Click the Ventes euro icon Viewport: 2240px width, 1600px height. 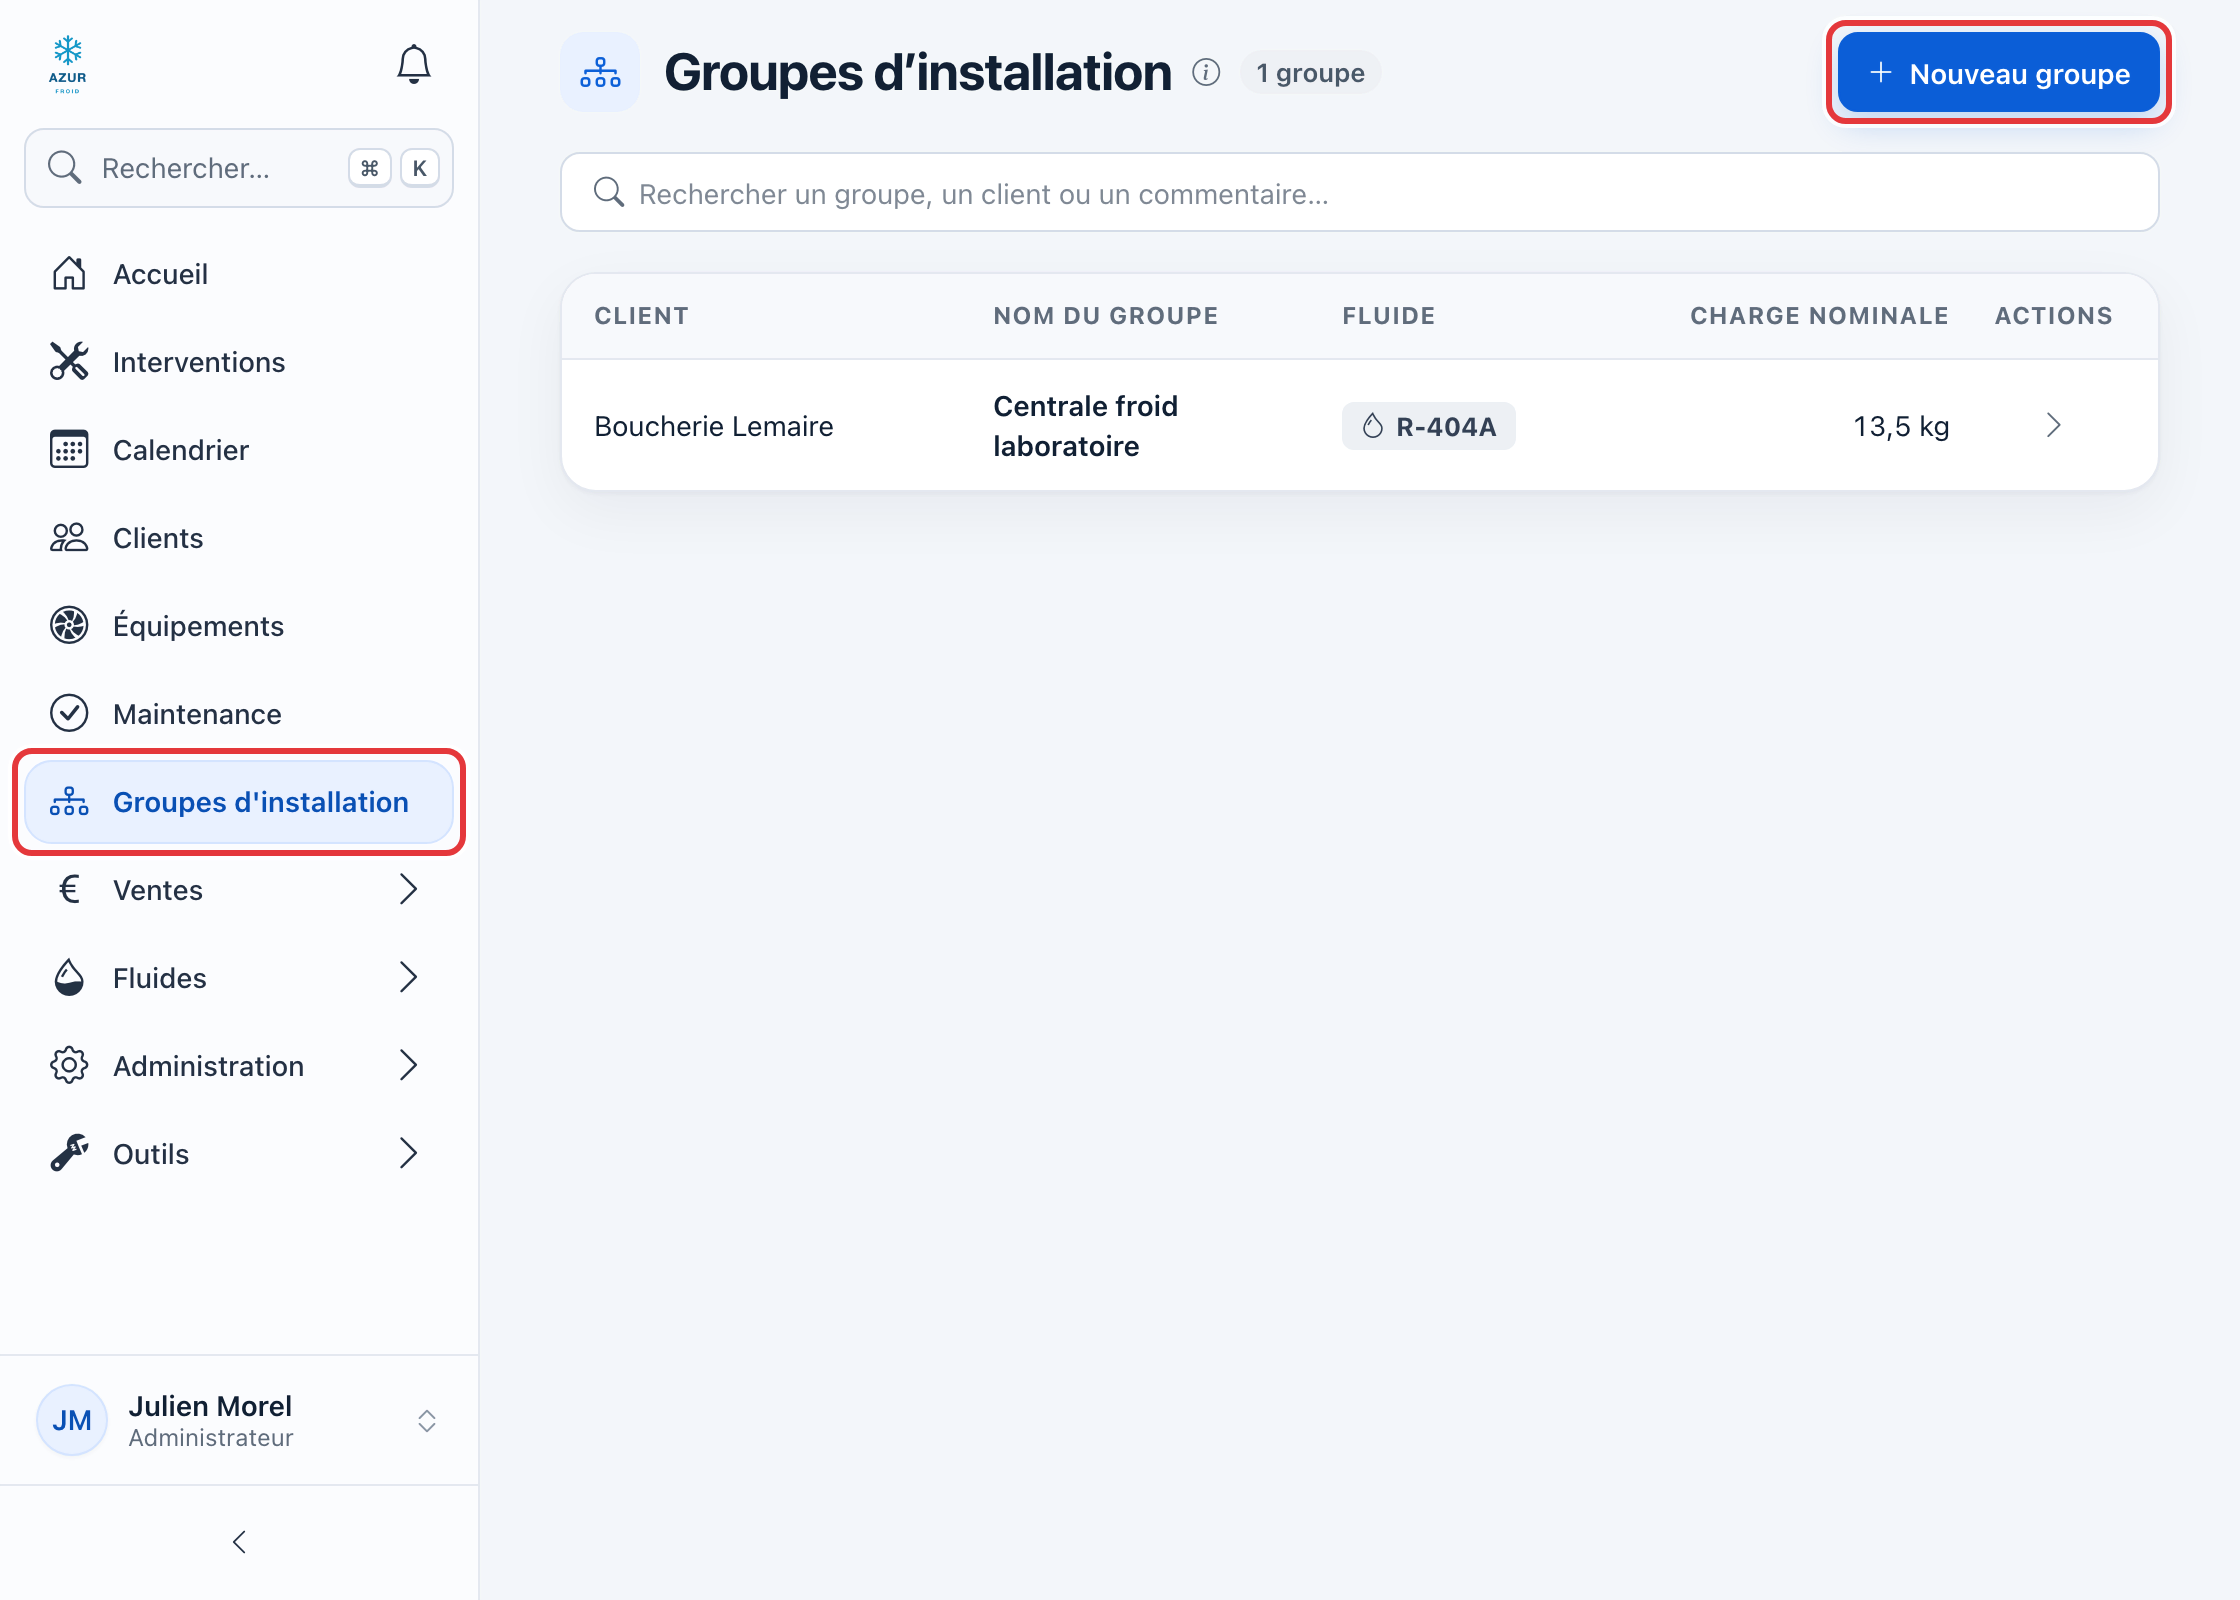69,889
